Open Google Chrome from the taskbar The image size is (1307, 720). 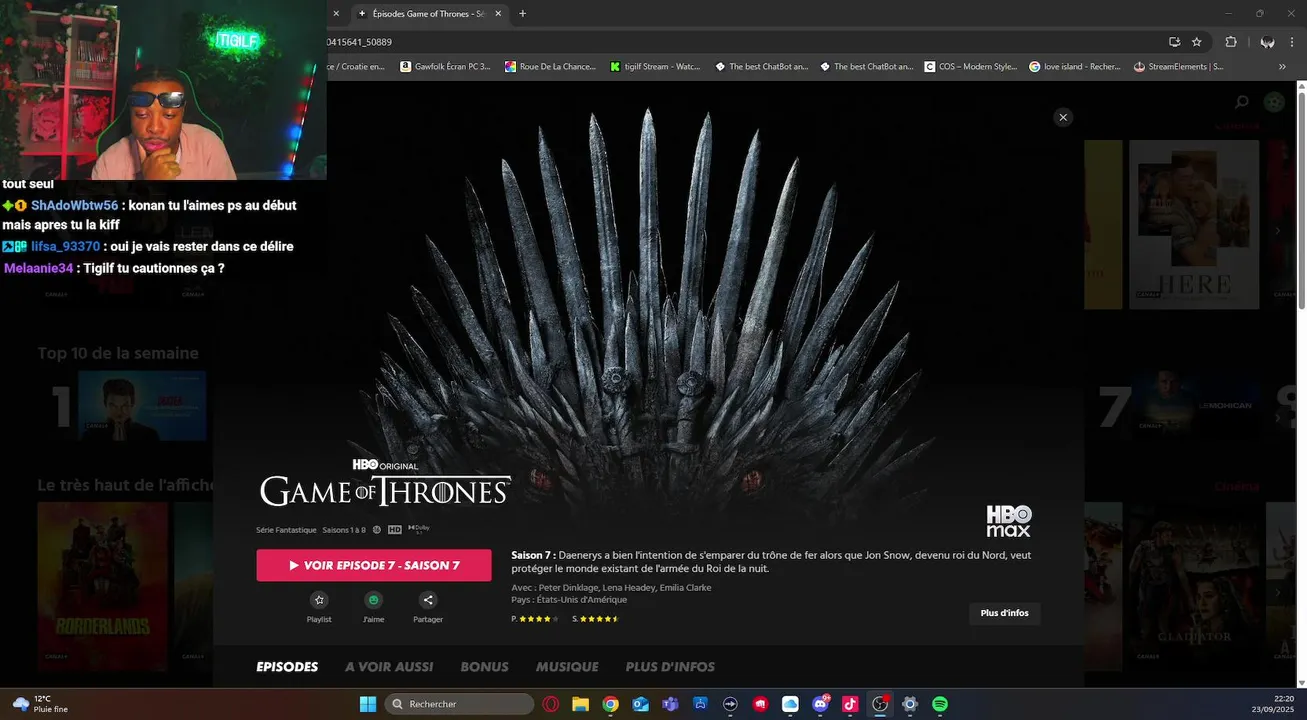(610, 704)
